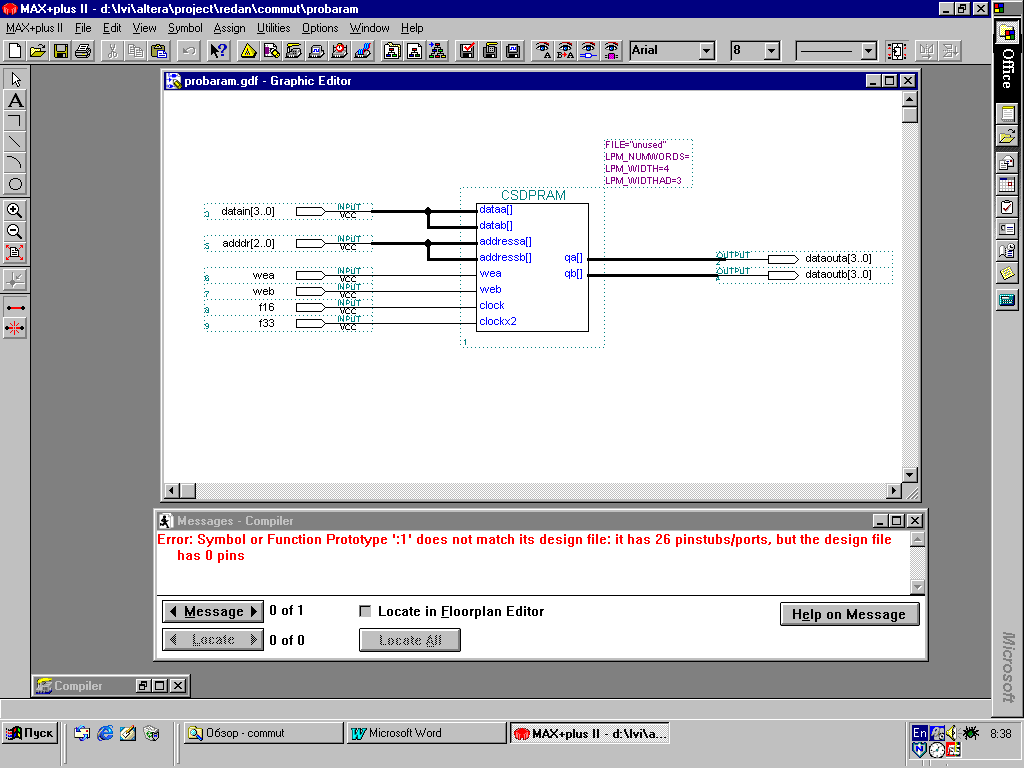This screenshot has height=768, width=1024.
Task: Open the Programmer toolbar icon
Action: point(362,51)
